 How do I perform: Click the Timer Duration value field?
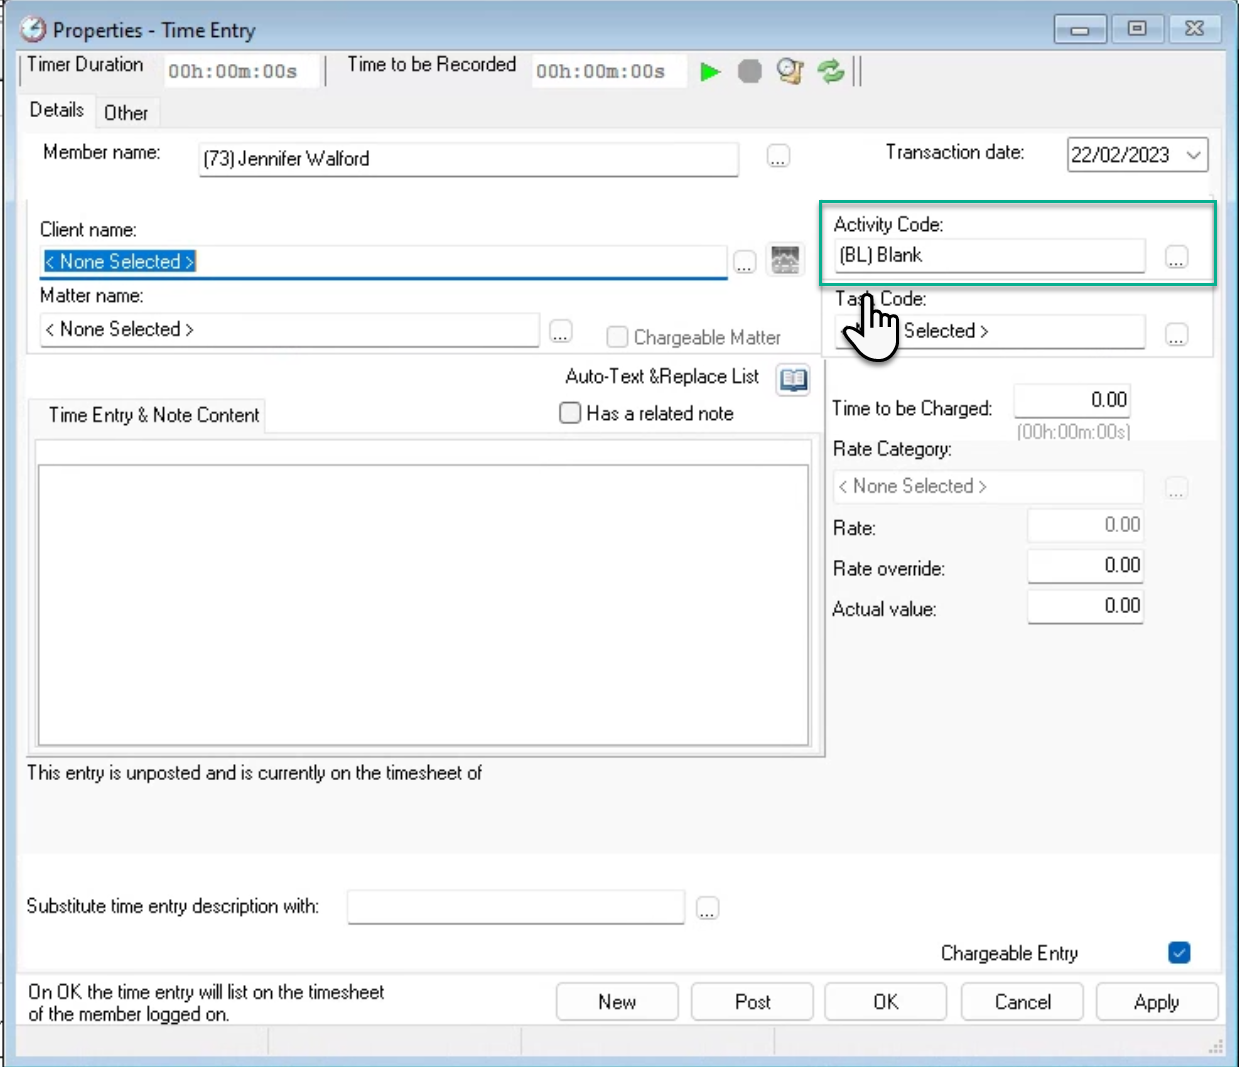pyautogui.click(x=242, y=71)
